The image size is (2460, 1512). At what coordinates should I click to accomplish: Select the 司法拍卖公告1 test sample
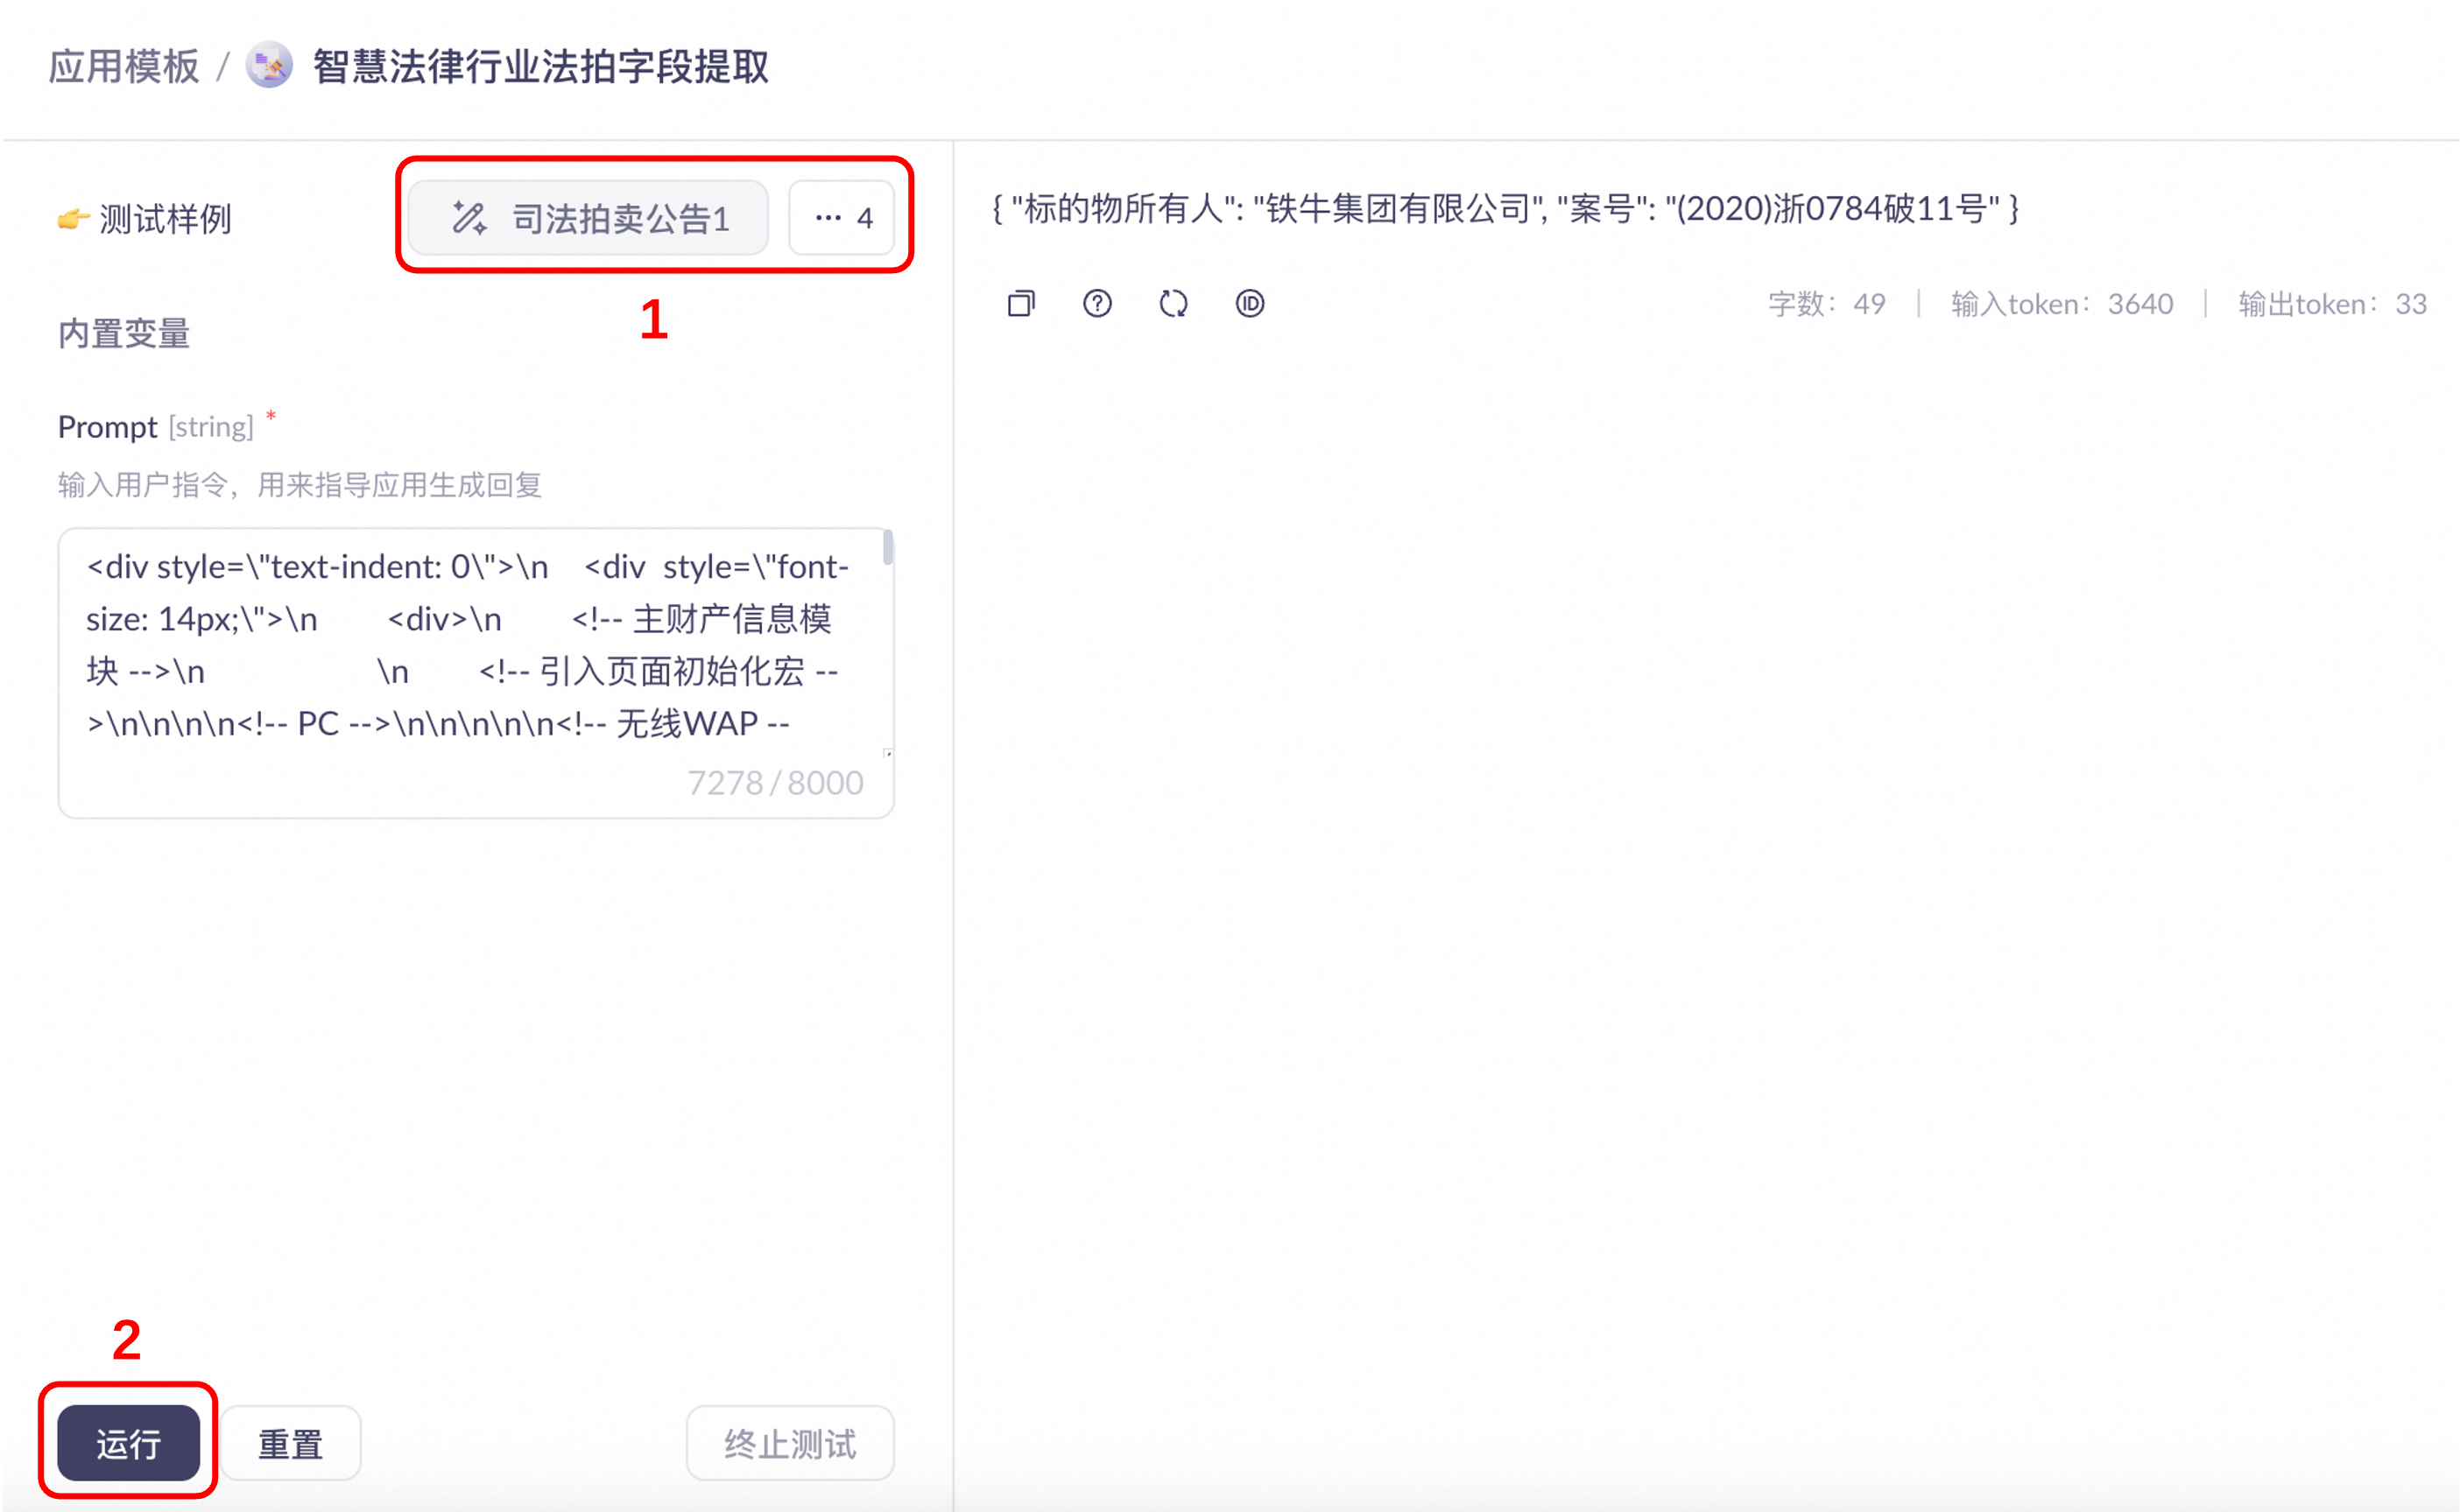588,218
